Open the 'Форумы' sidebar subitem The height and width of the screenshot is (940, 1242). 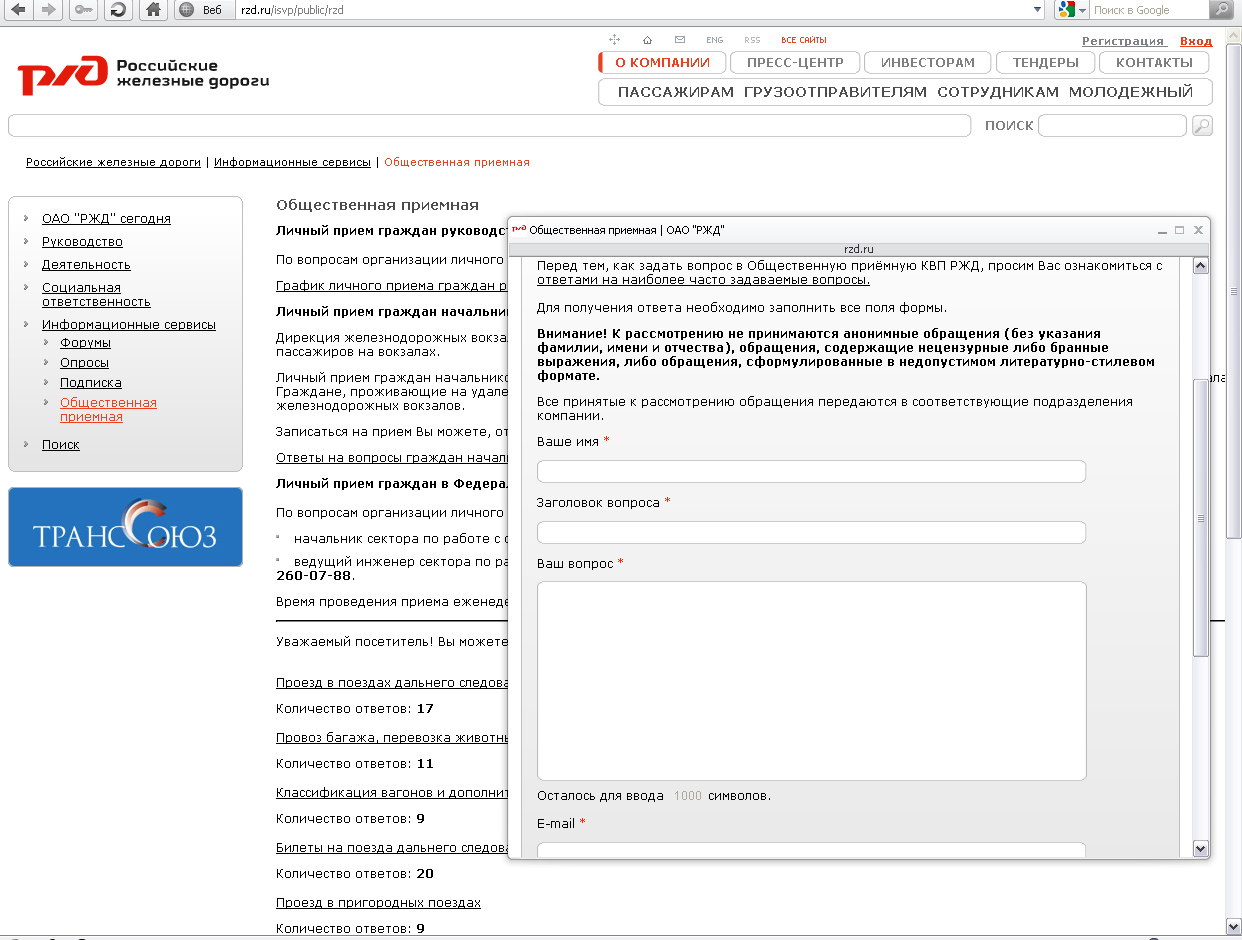85,342
